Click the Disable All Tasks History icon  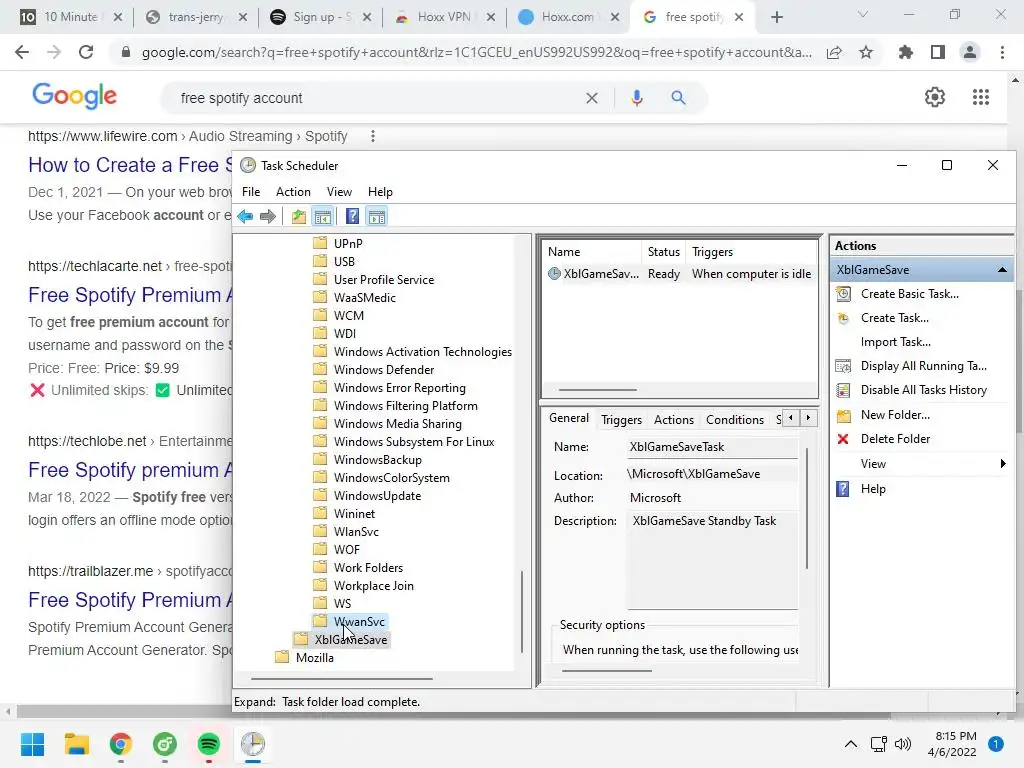coord(843,390)
